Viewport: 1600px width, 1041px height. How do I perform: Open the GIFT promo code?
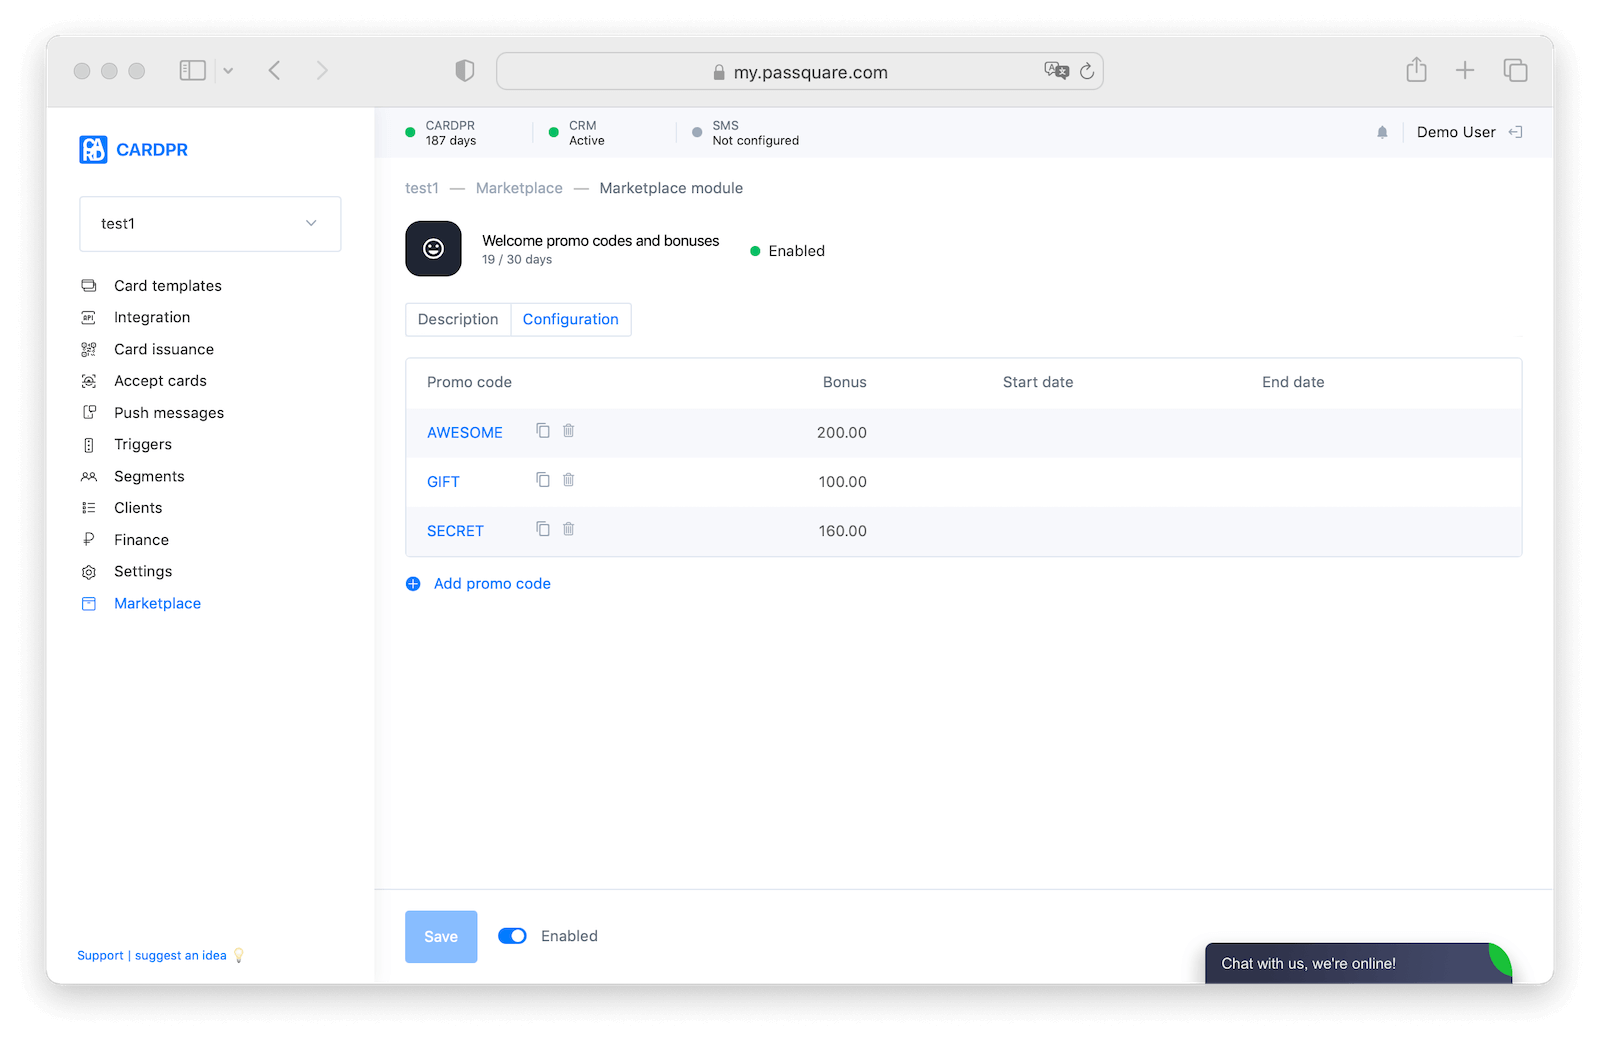443,482
